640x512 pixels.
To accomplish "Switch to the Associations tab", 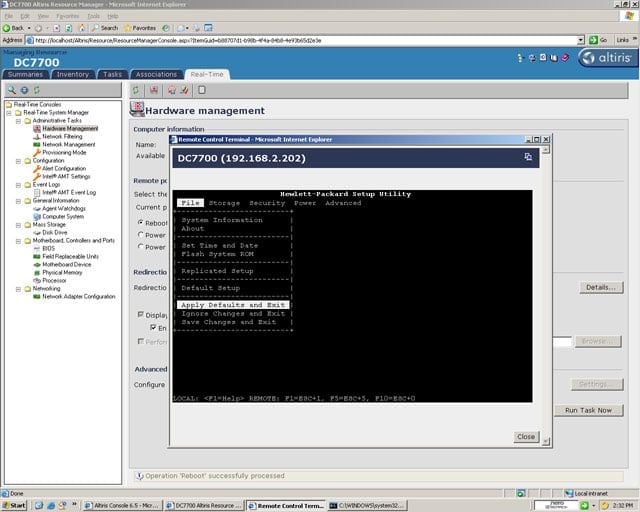I will click(x=156, y=74).
